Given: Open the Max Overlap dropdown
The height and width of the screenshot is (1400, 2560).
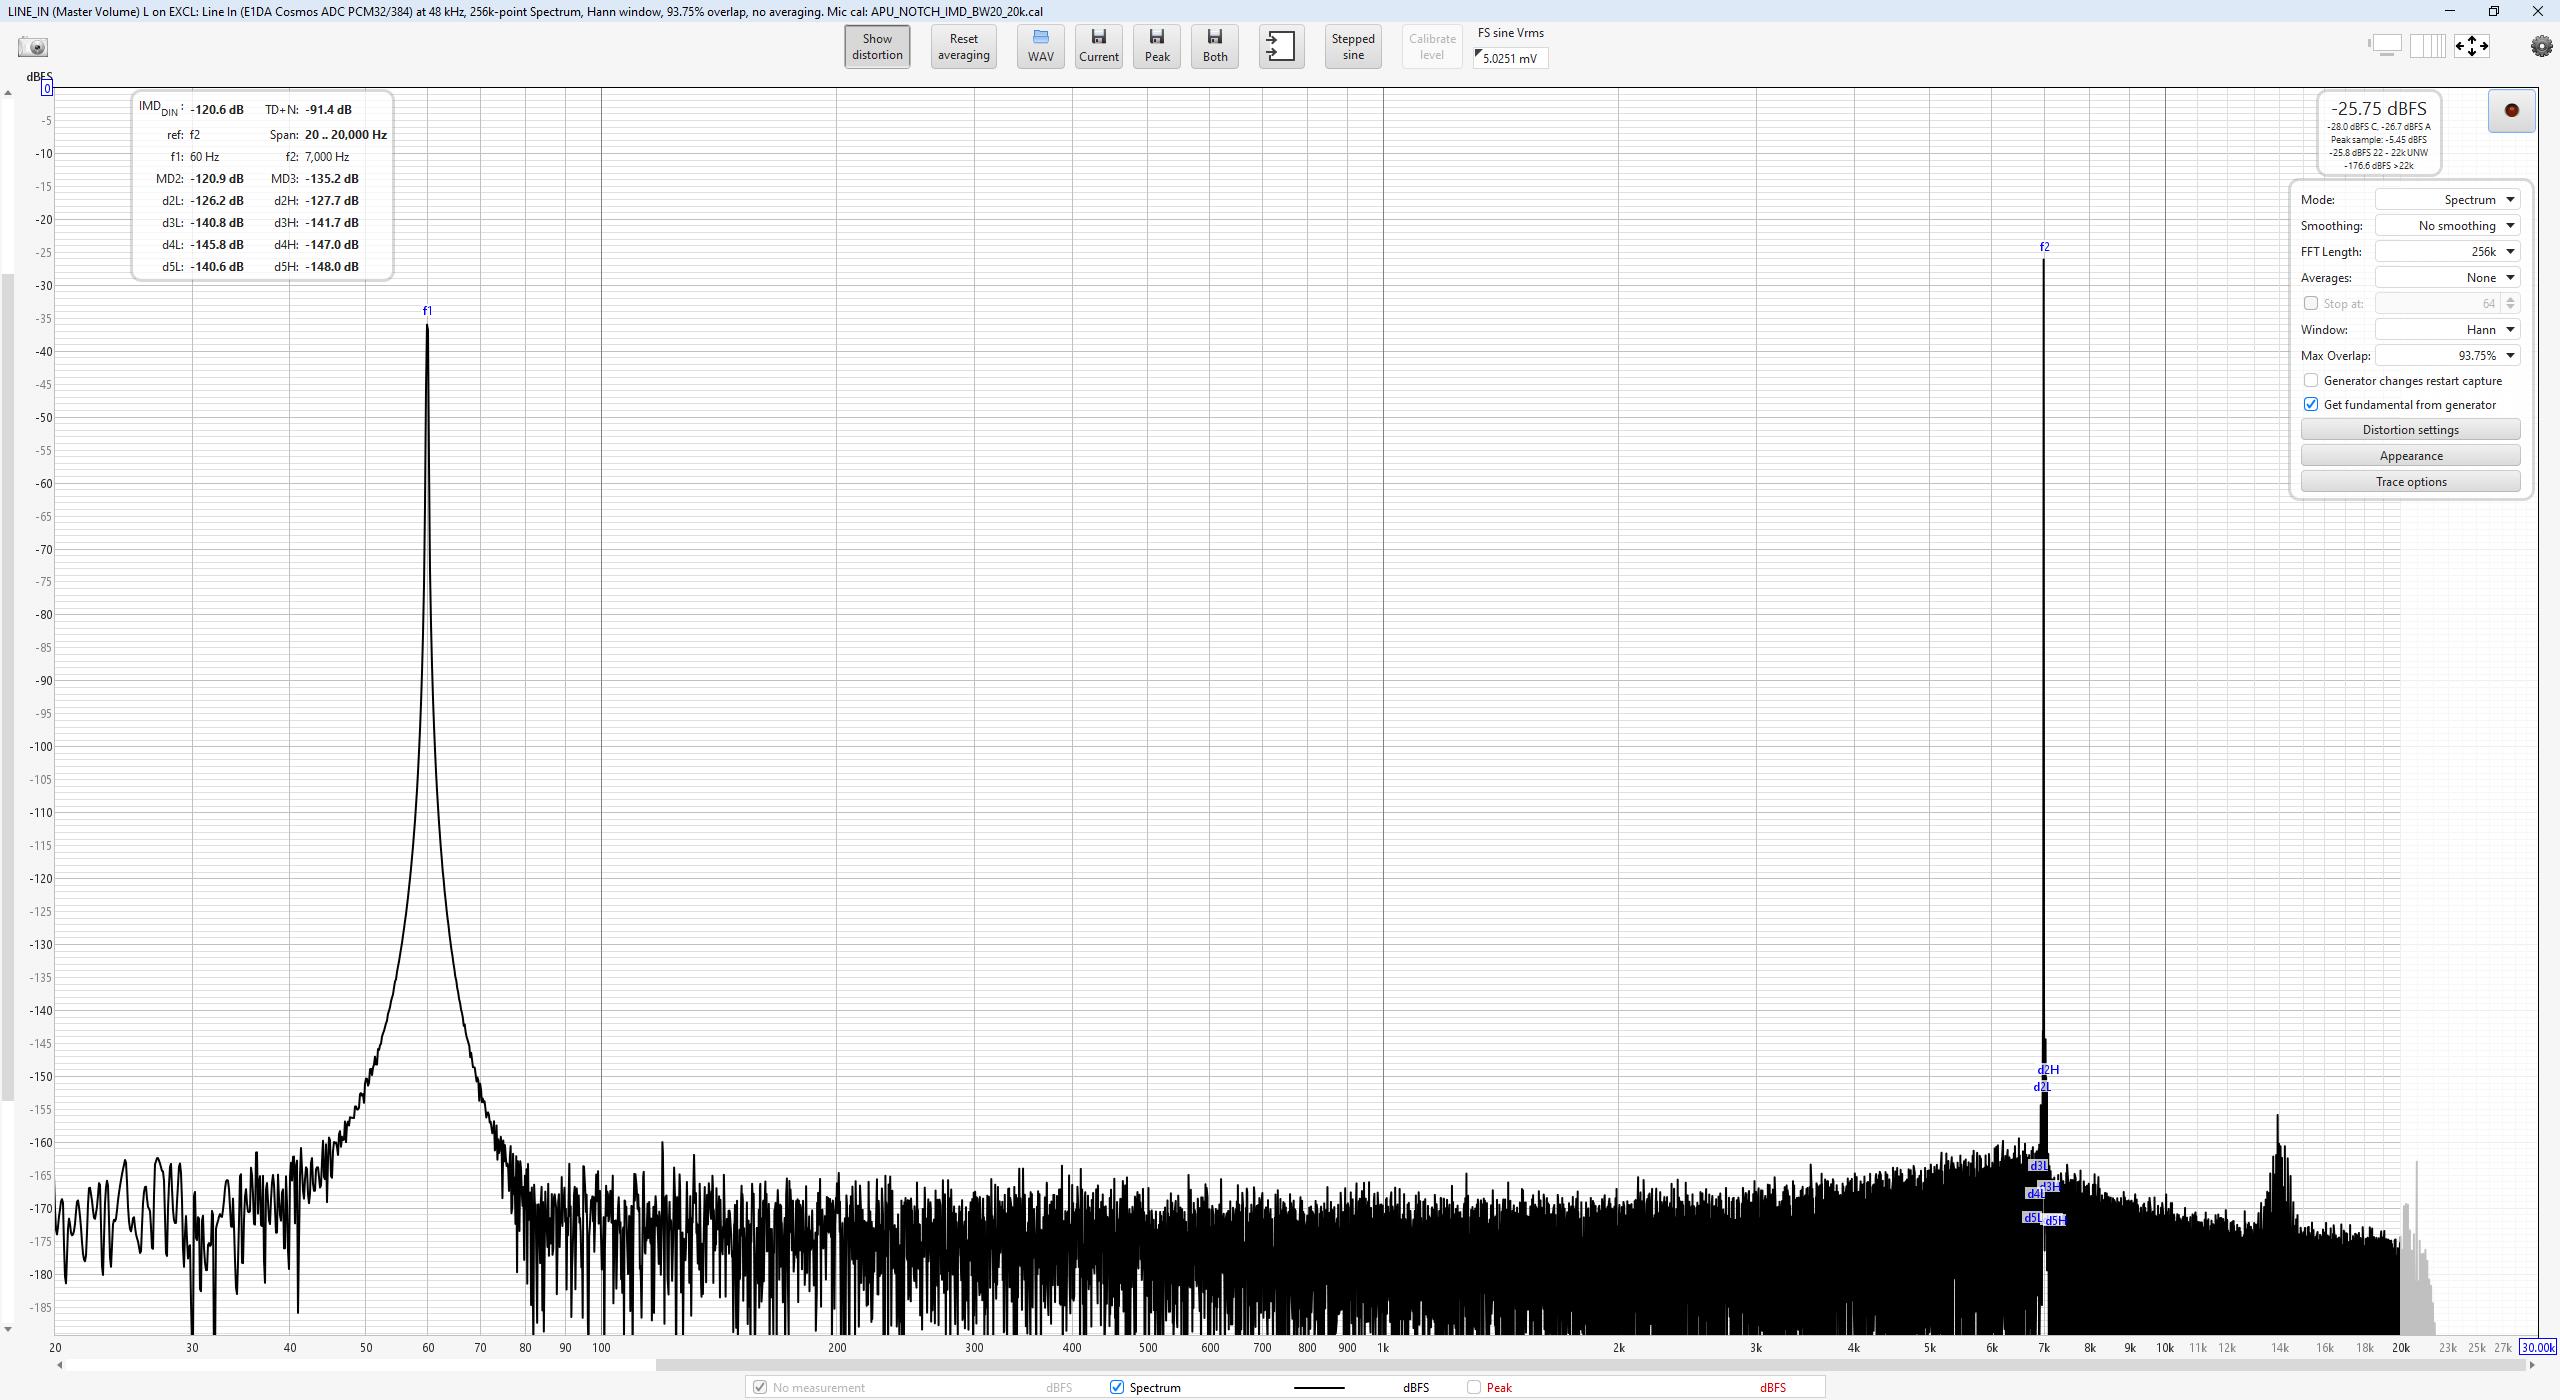Looking at the screenshot, I should pyautogui.click(x=2447, y=356).
